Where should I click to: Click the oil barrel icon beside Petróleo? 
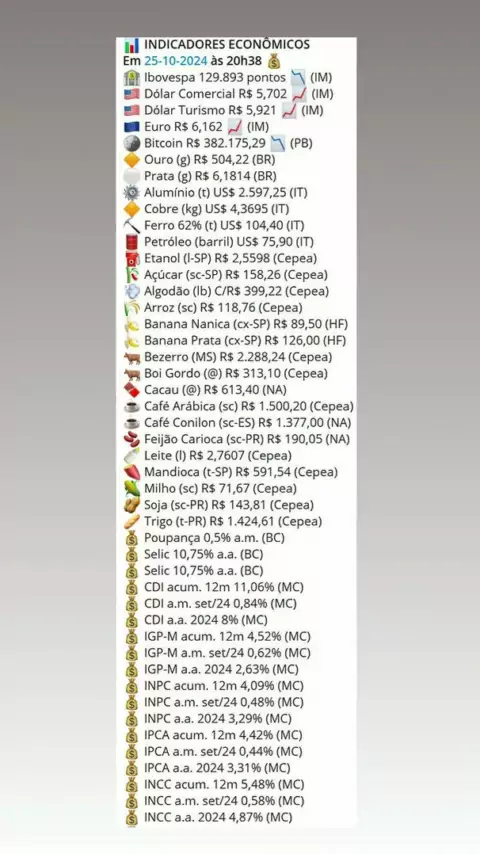point(131,242)
